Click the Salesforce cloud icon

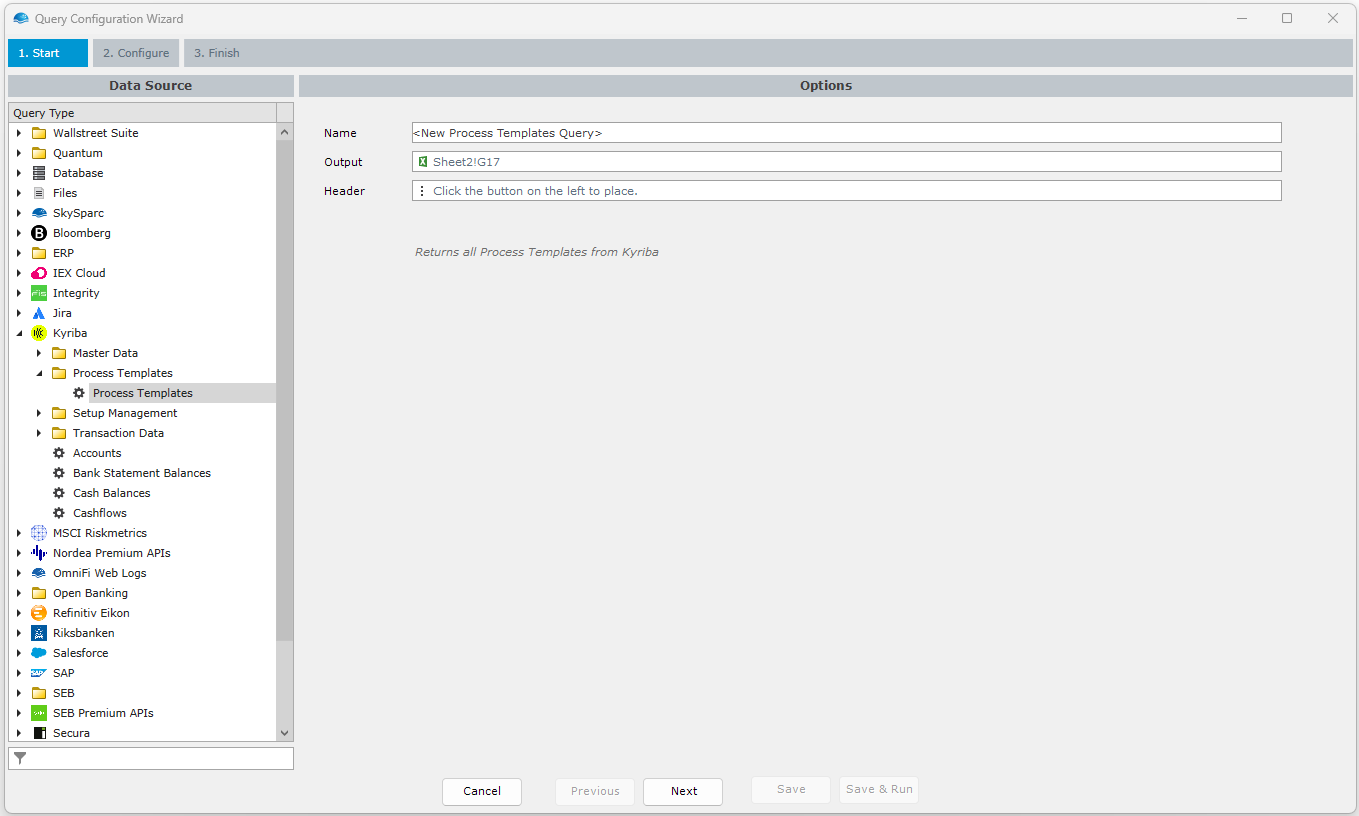[39, 653]
